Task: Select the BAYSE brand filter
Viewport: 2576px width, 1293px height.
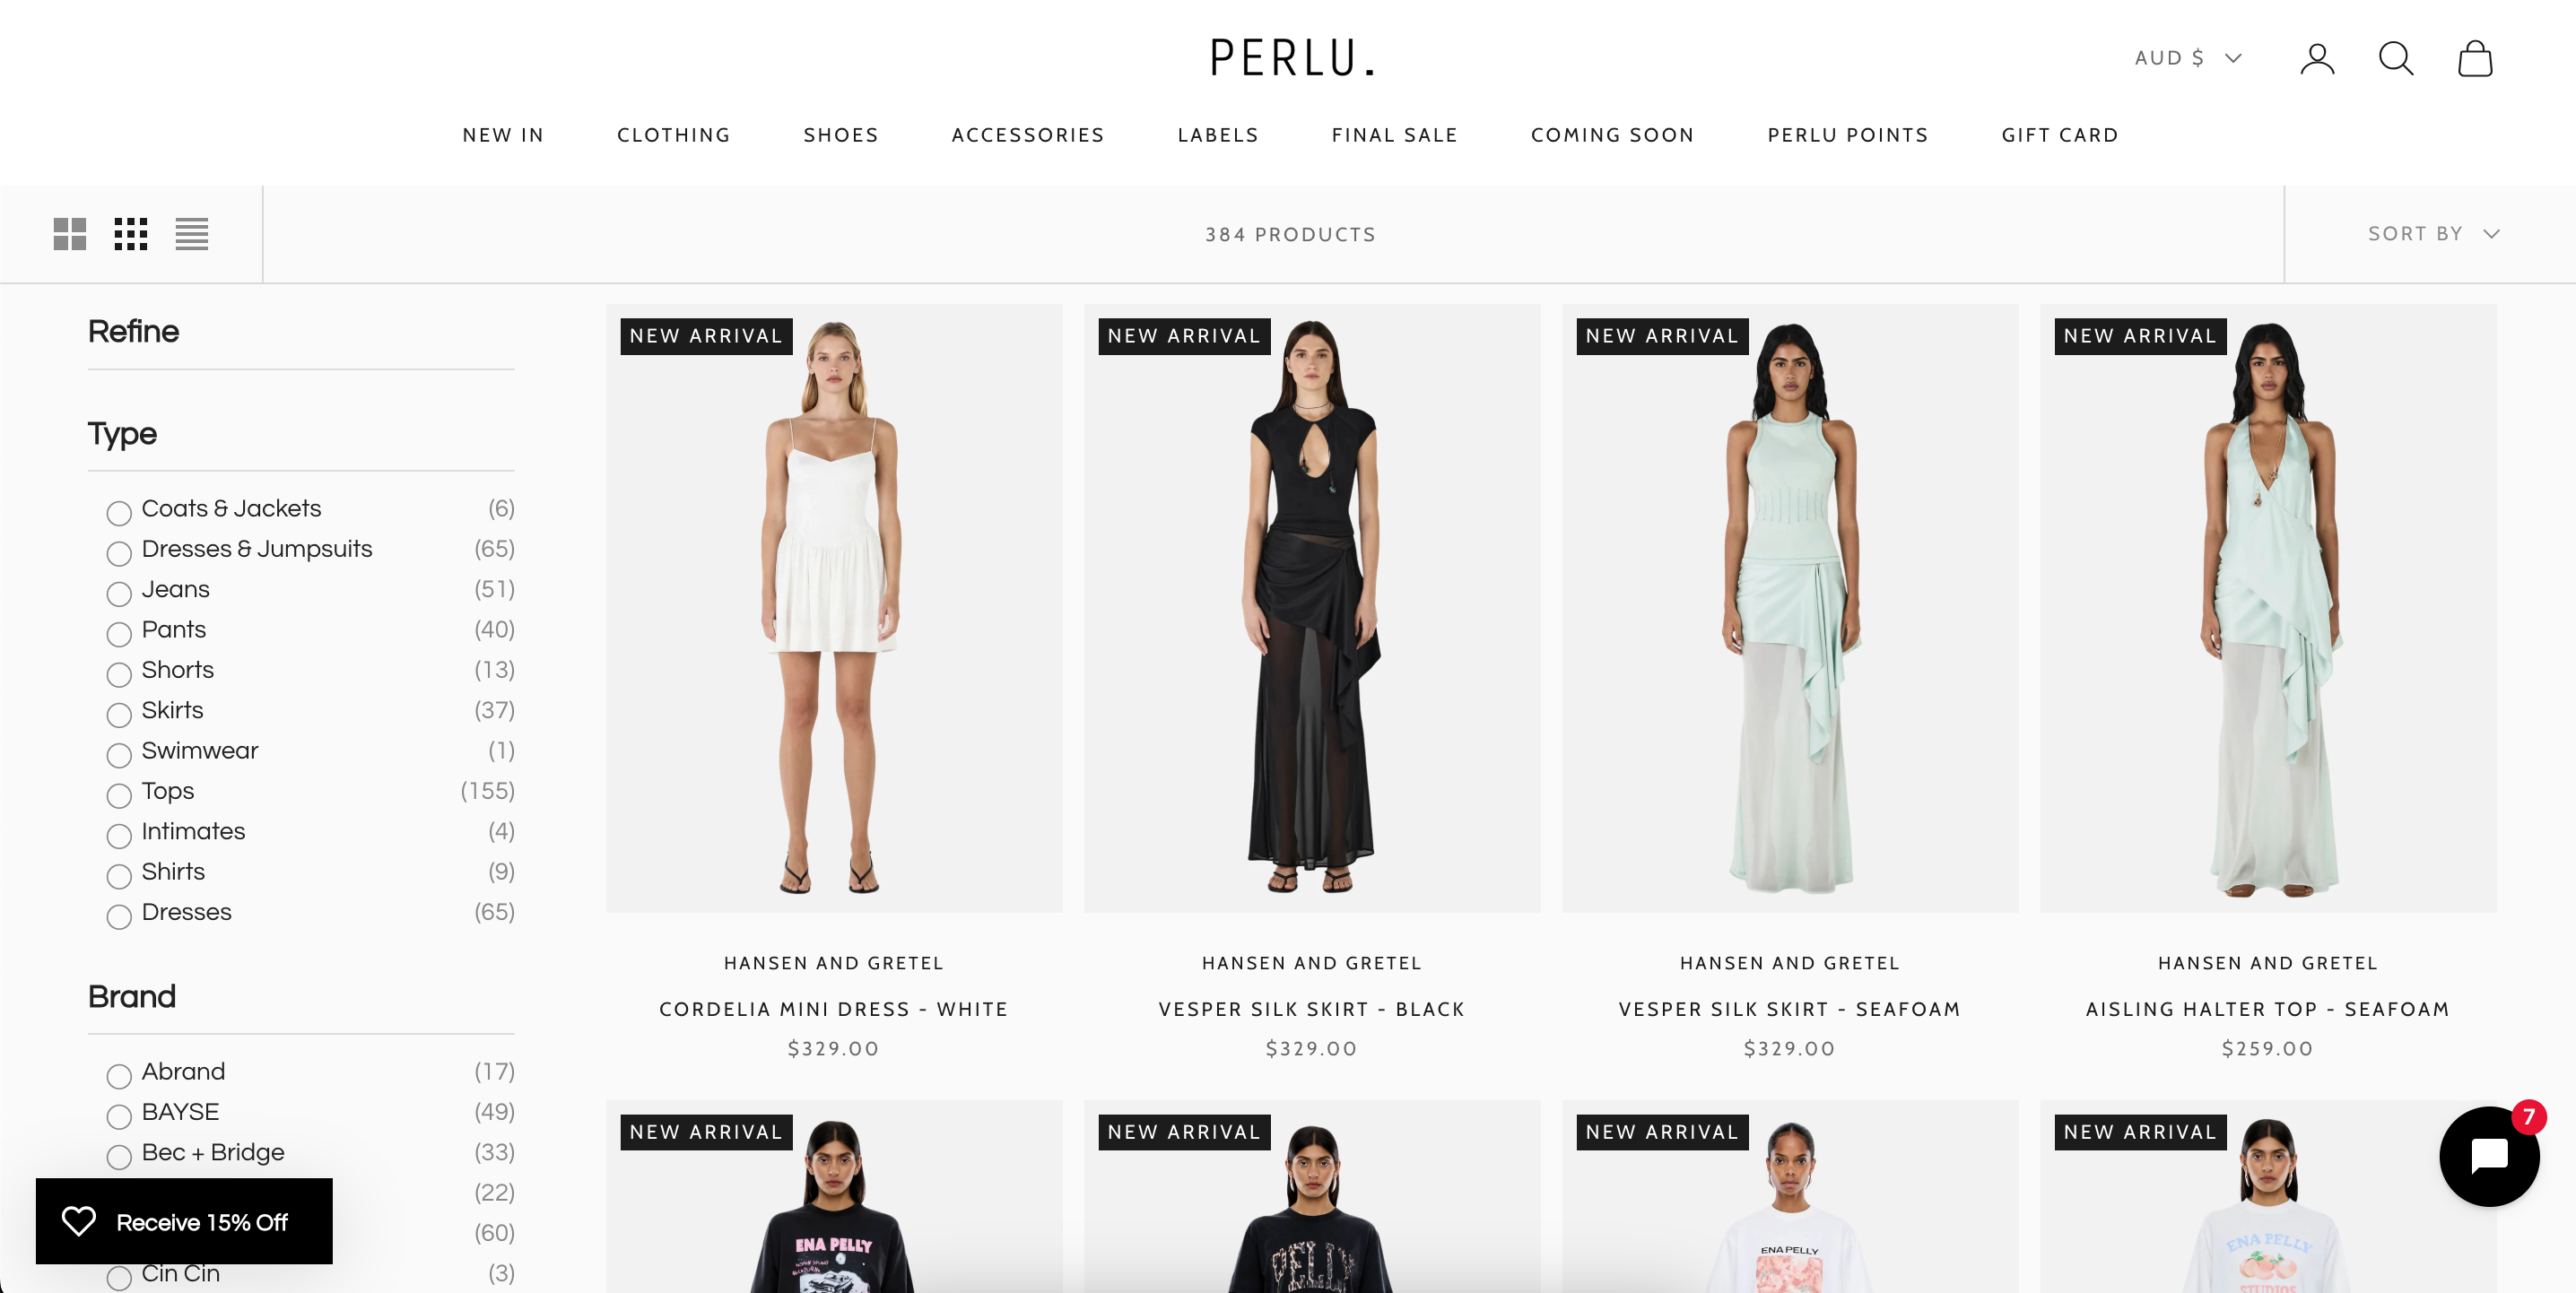Action: (119, 1116)
